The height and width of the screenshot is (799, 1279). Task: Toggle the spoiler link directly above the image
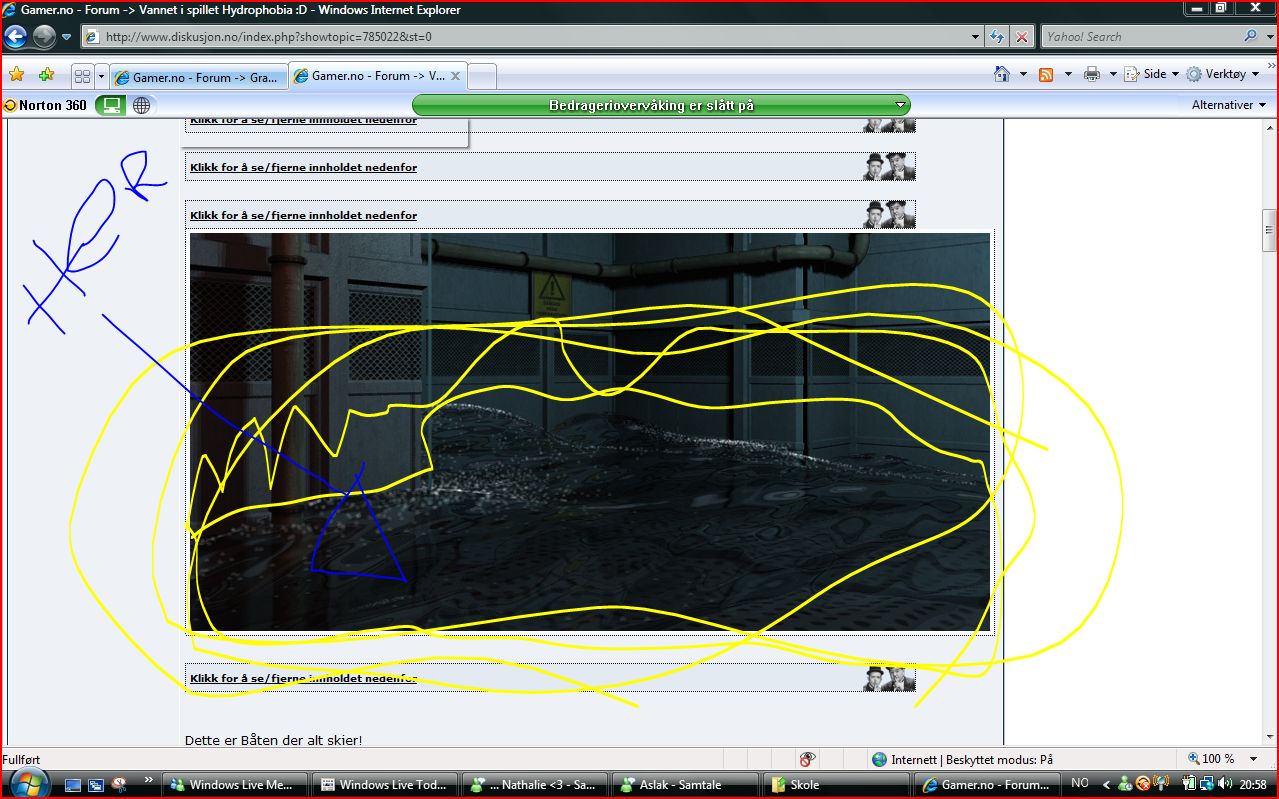coord(303,215)
